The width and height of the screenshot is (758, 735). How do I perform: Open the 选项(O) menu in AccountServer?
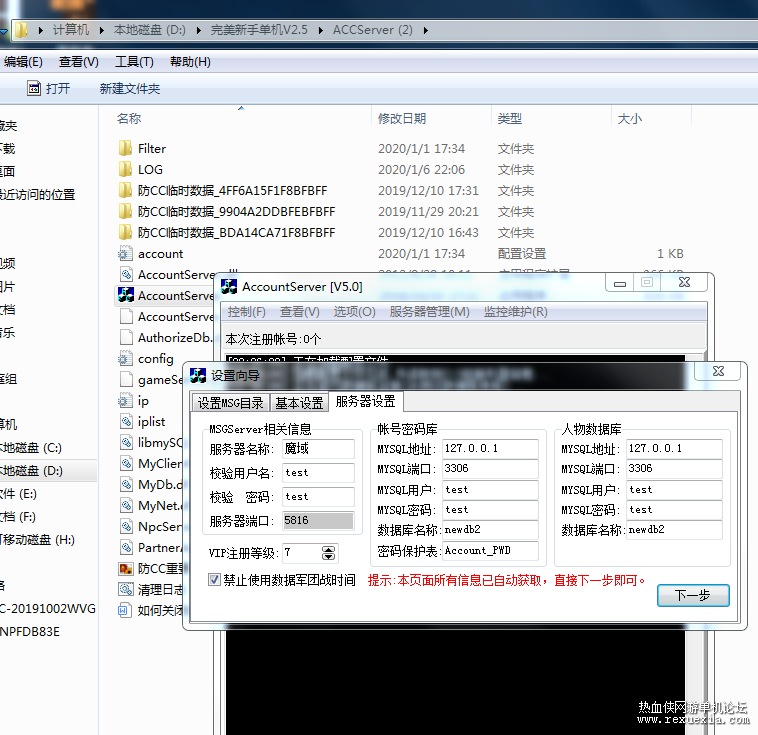tap(354, 312)
